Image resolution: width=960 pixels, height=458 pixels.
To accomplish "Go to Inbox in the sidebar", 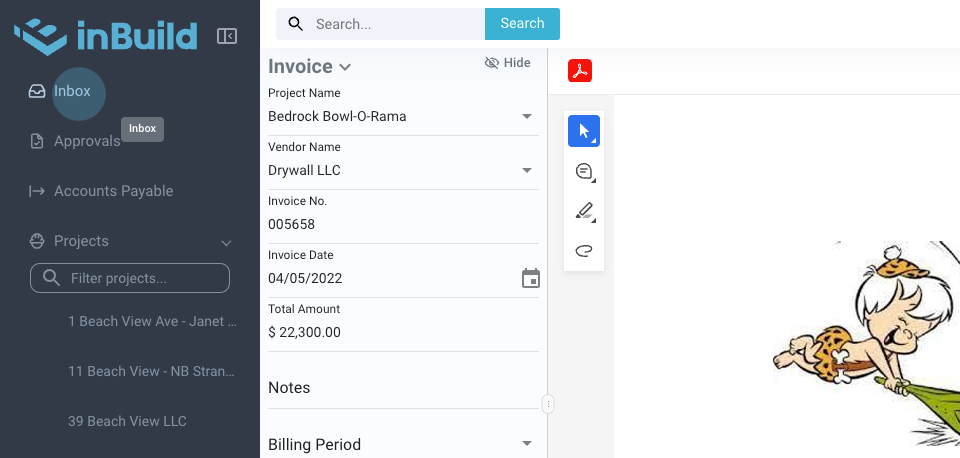I will (x=72, y=91).
